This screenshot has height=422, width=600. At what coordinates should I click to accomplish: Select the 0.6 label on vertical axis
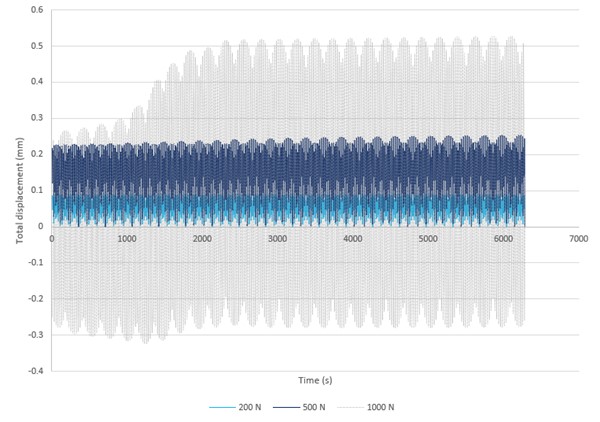coord(36,10)
